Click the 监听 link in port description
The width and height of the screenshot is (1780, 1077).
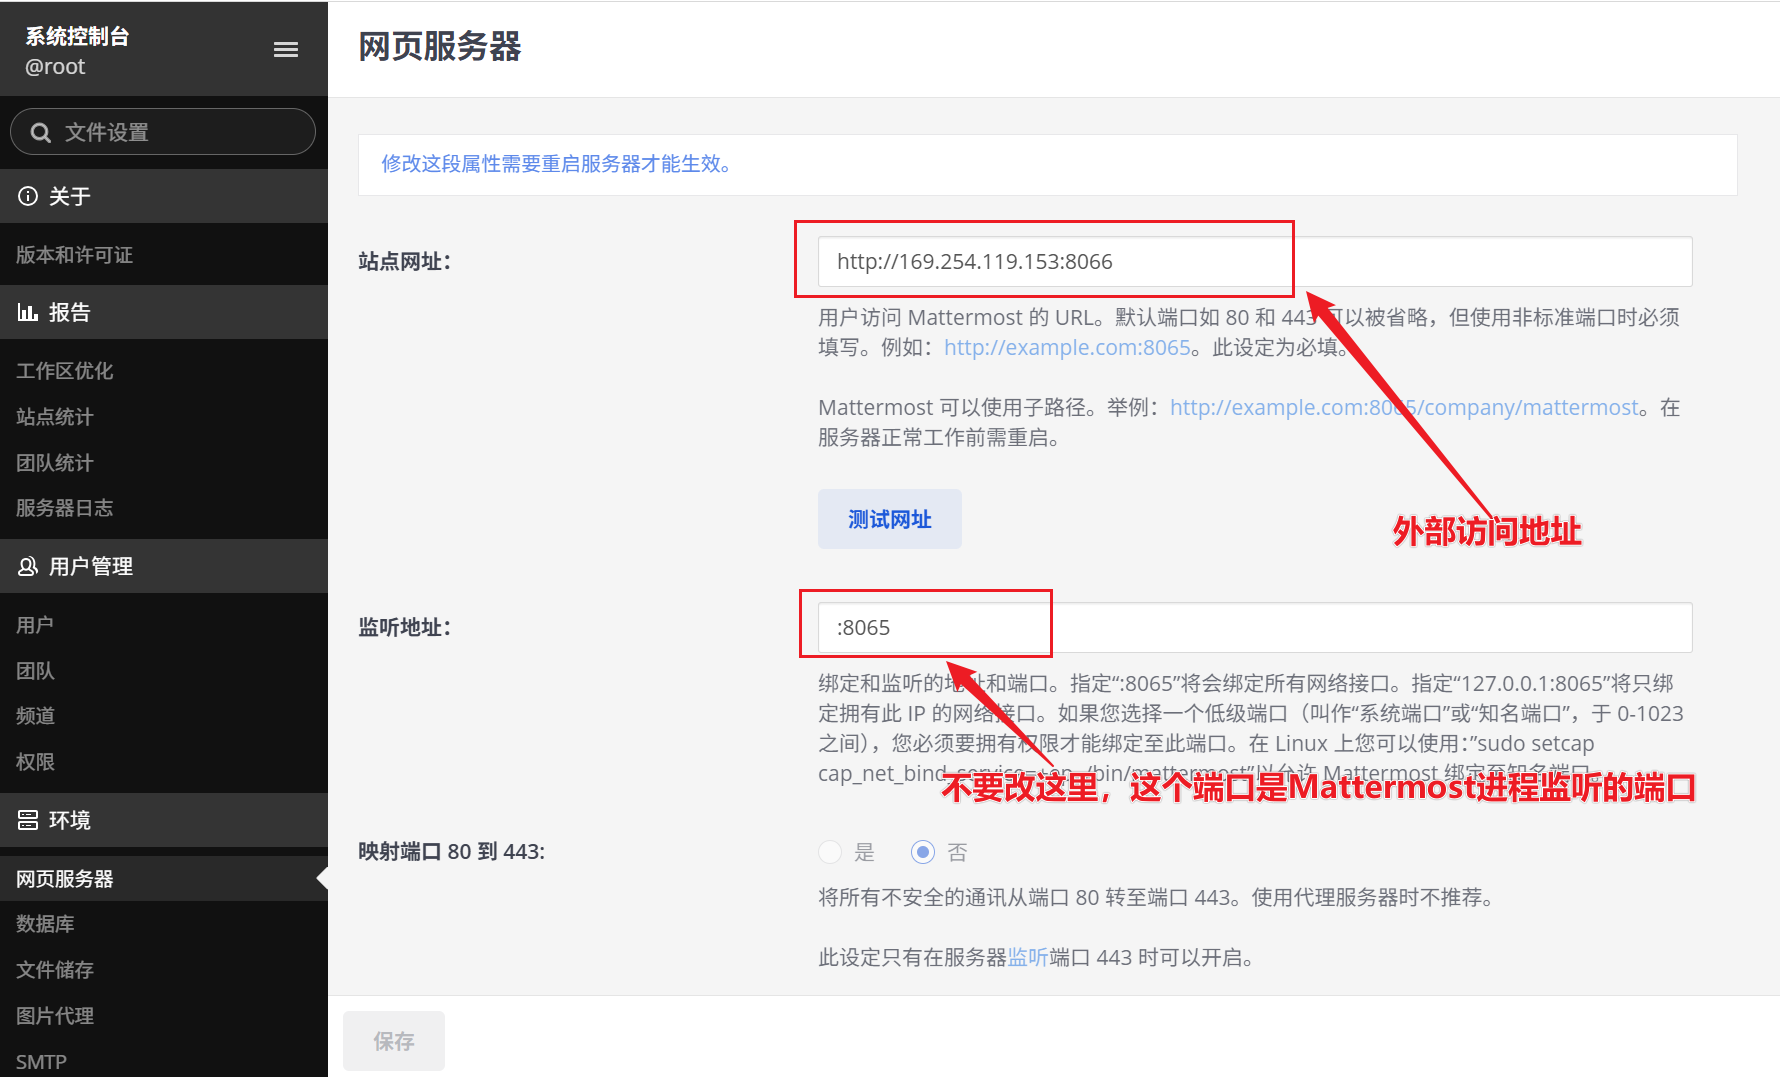point(1028,957)
